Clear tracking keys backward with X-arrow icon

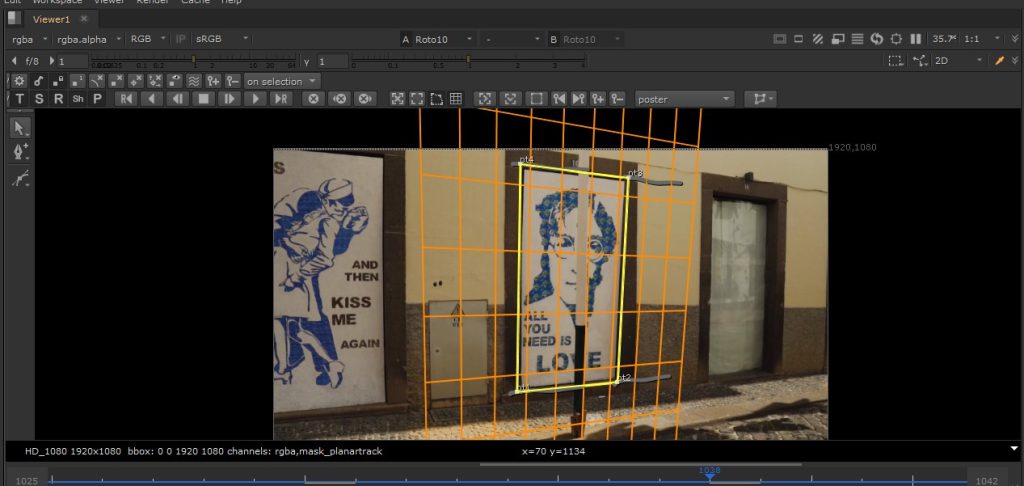pos(340,99)
